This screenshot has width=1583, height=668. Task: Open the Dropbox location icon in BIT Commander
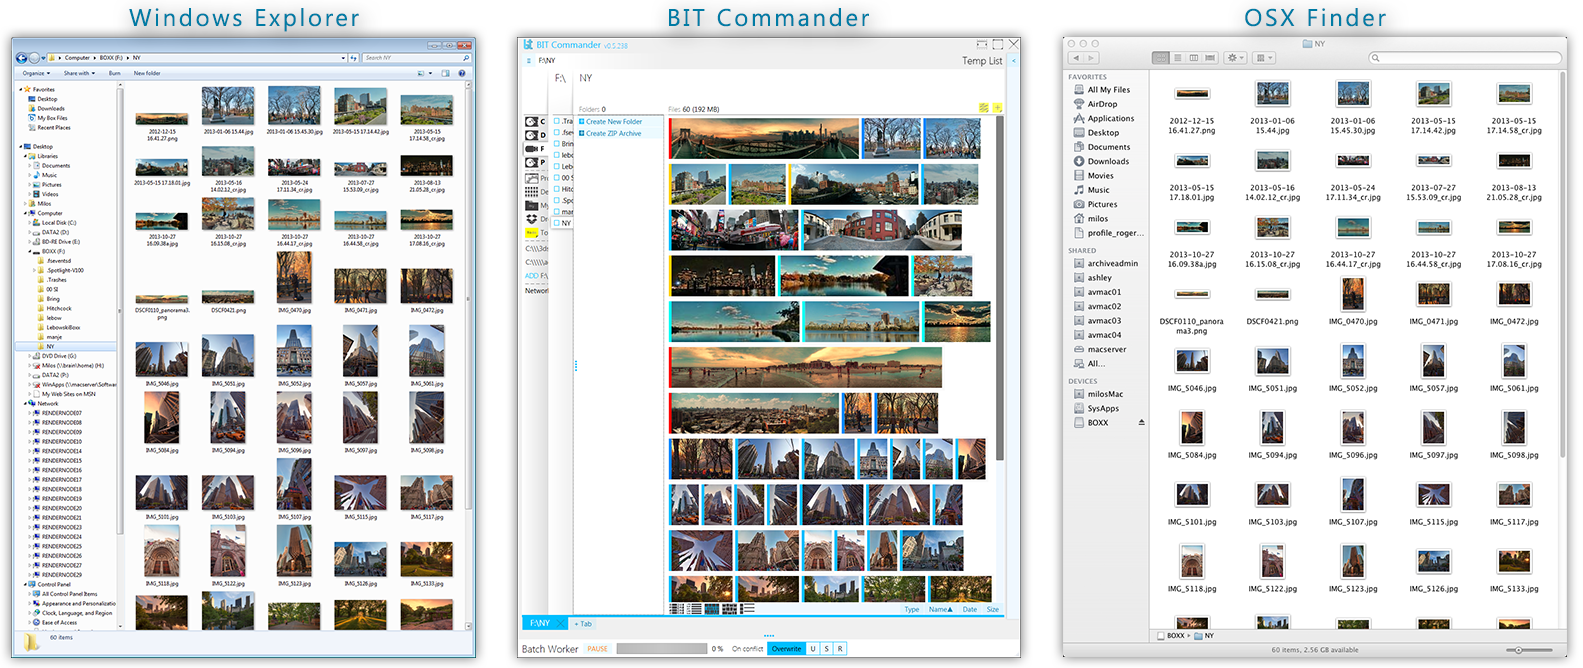[531, 218]
